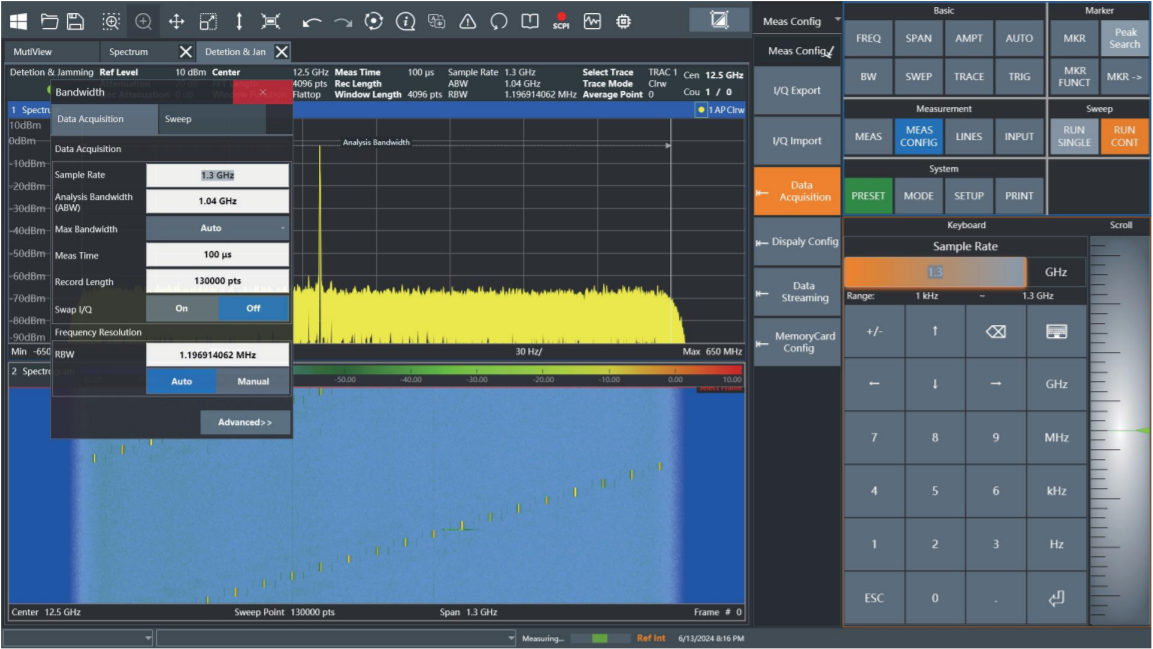Screen dimensions: 1153x649
Task: Click the orange Sample Rate value bar
Action: 935,272
